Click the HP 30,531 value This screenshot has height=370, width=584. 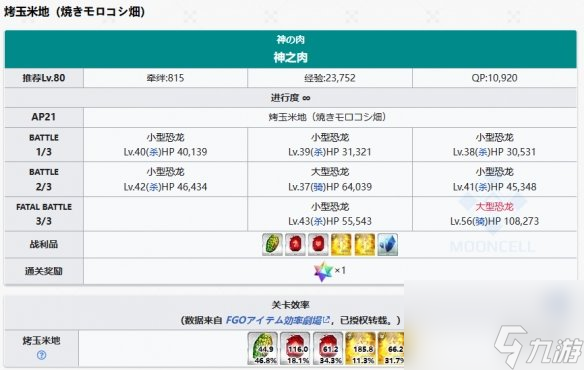tap(513, 152)
